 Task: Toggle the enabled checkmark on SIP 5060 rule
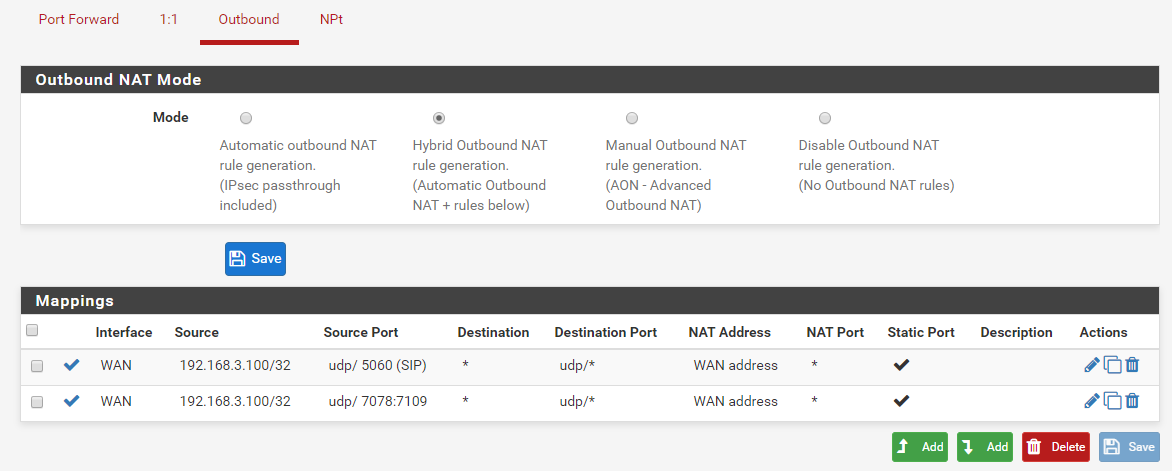(71, 365)
